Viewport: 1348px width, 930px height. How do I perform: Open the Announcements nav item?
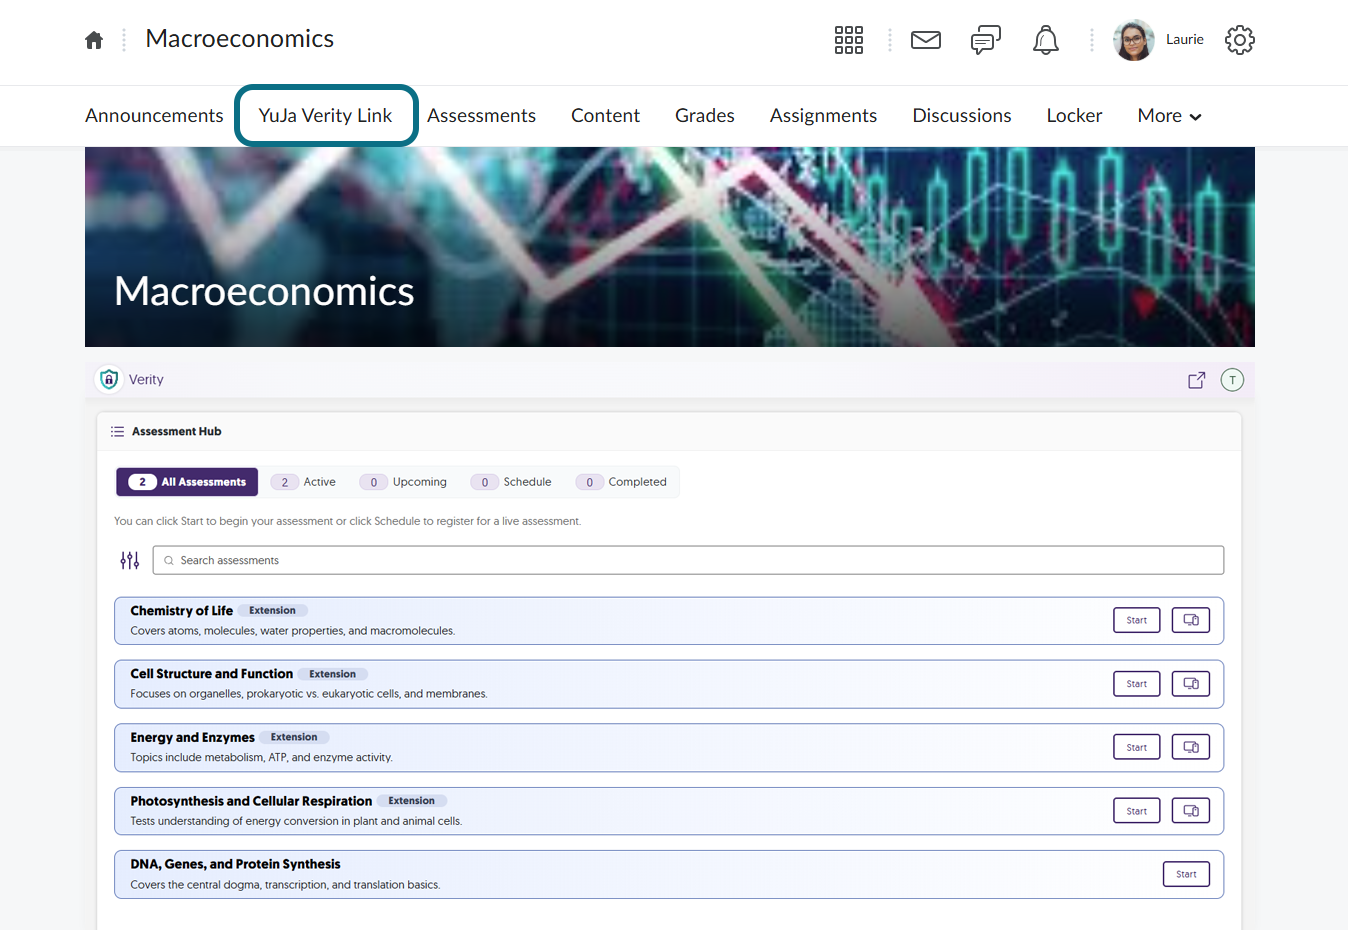(x=154, y=116)
